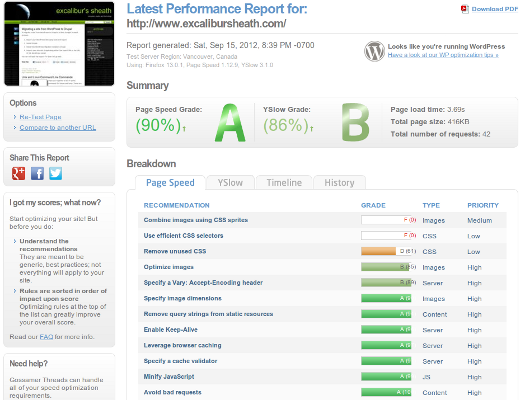Expand Remove query strings from static resources
525x400 pixels.
(x=208, y=314)
